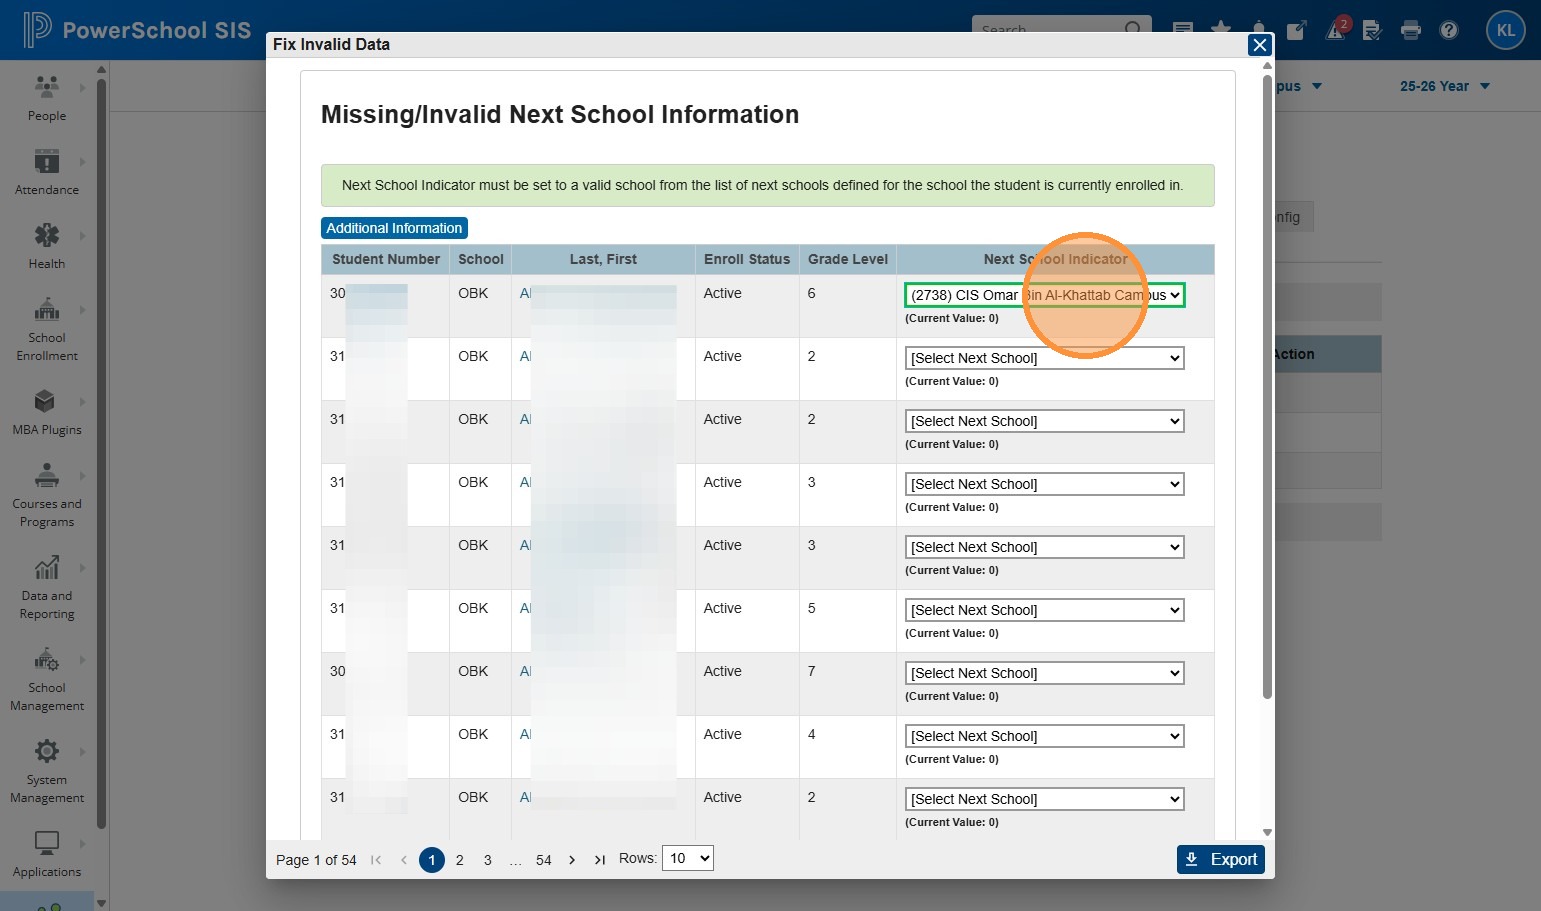The height and width of the screenshot is (911, 1541).
Task: Click the Export button
Action: (1221, 860)
